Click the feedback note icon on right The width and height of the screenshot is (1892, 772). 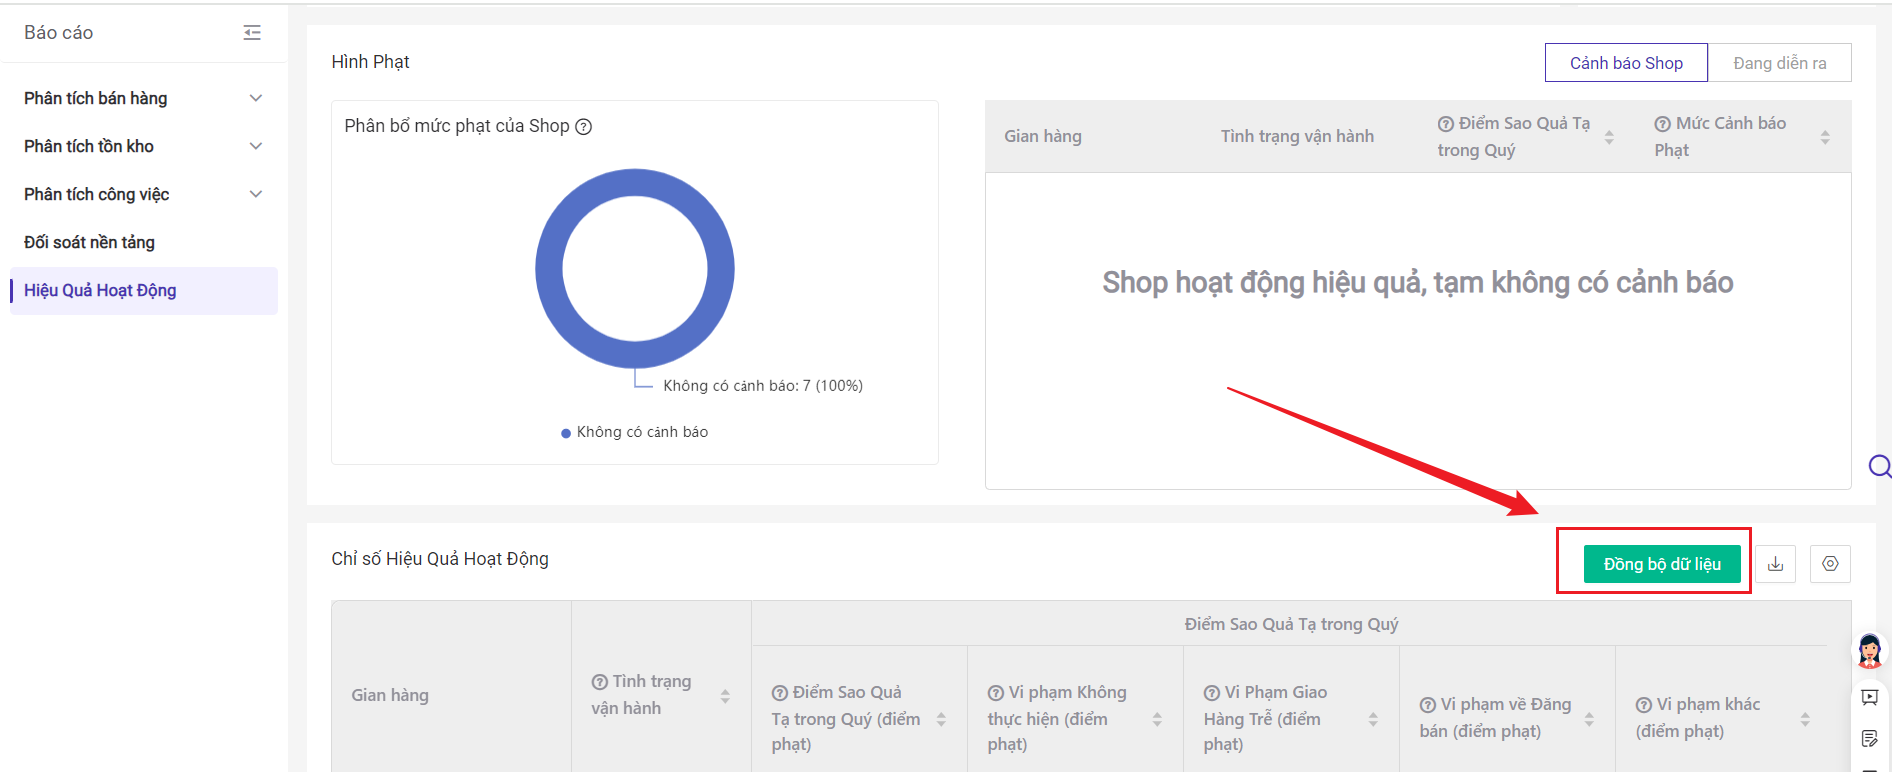[x=1869, y=739]
